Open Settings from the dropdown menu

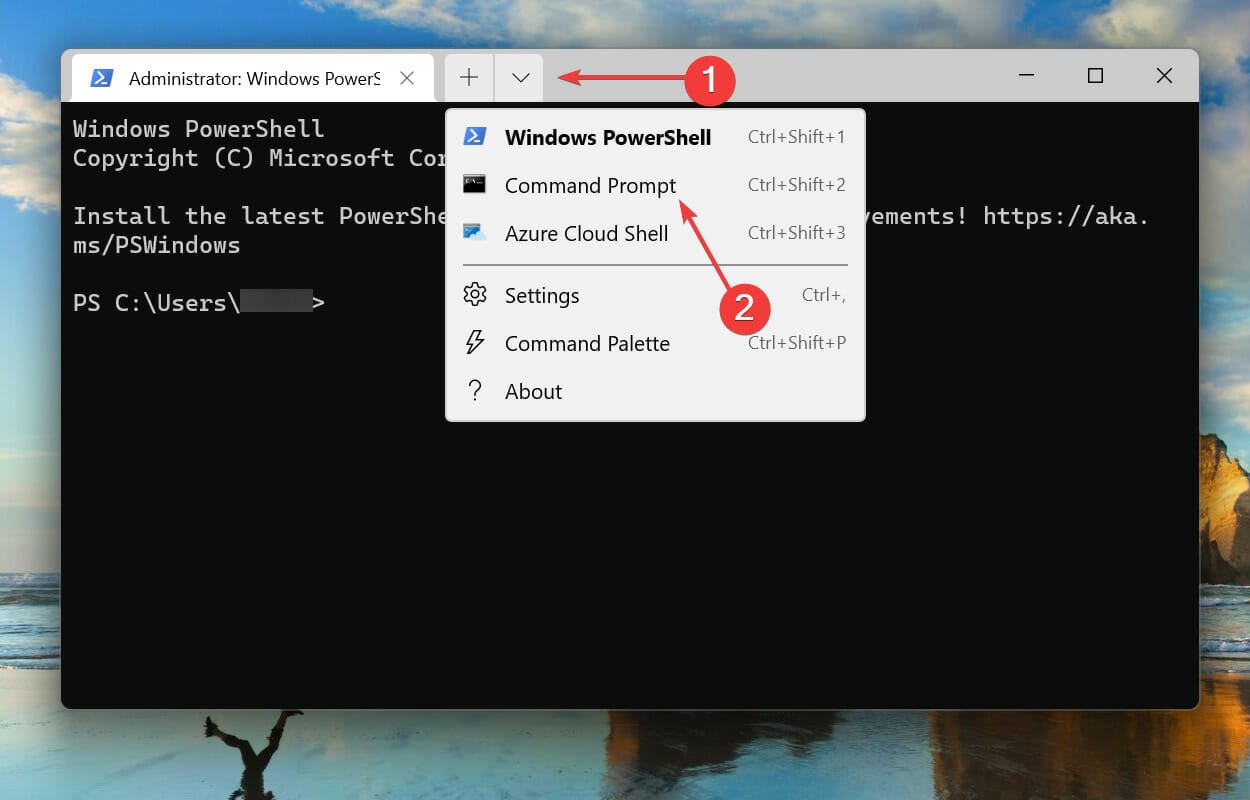[x=655, y=295]
